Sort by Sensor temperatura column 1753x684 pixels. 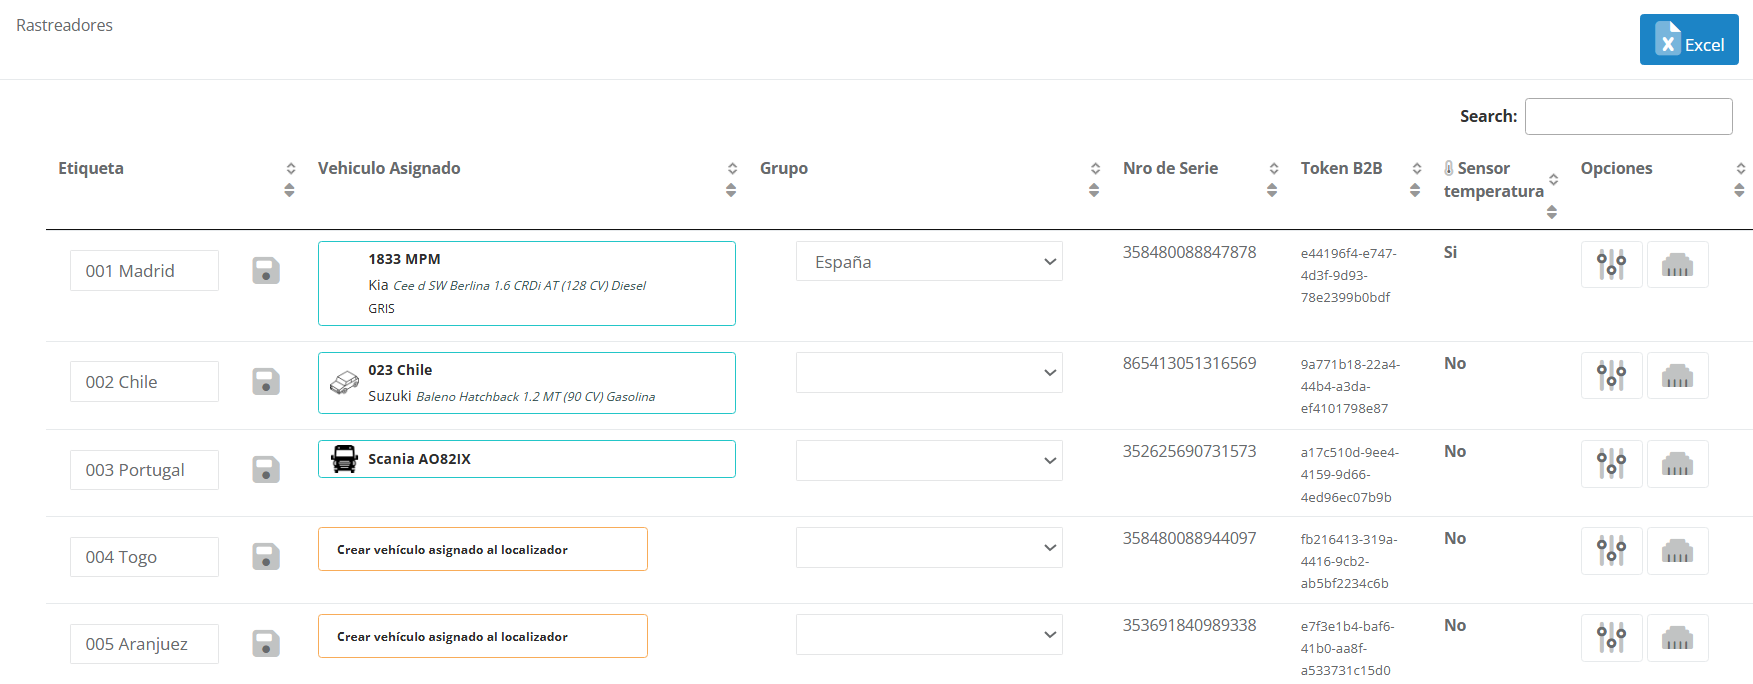1493,180
